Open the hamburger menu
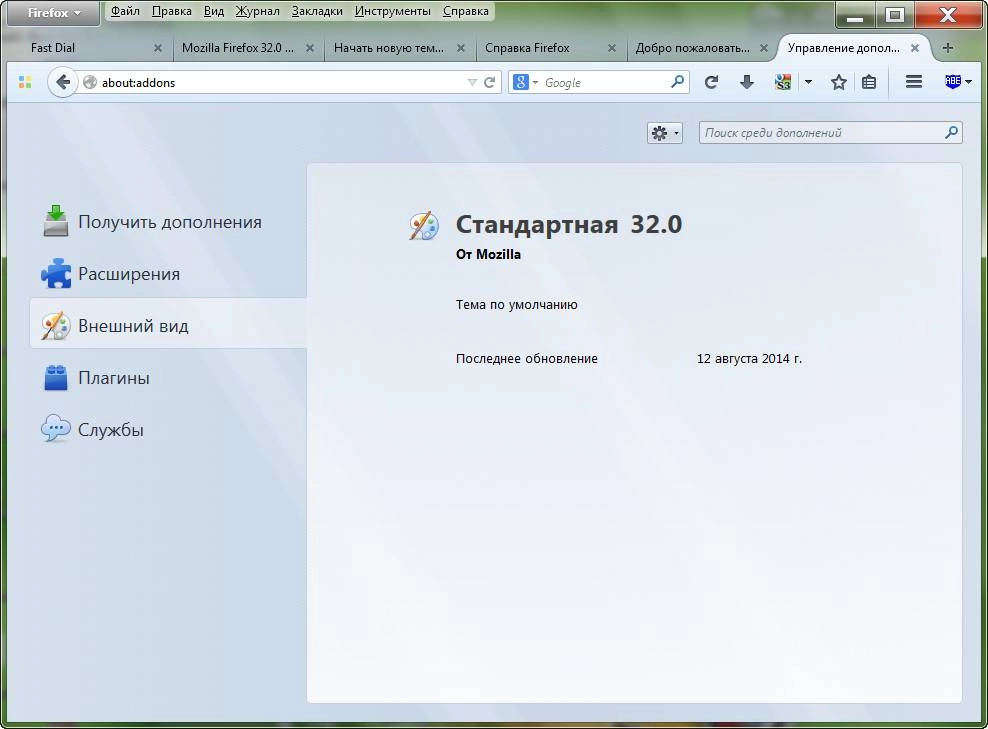 pos(914,82)
